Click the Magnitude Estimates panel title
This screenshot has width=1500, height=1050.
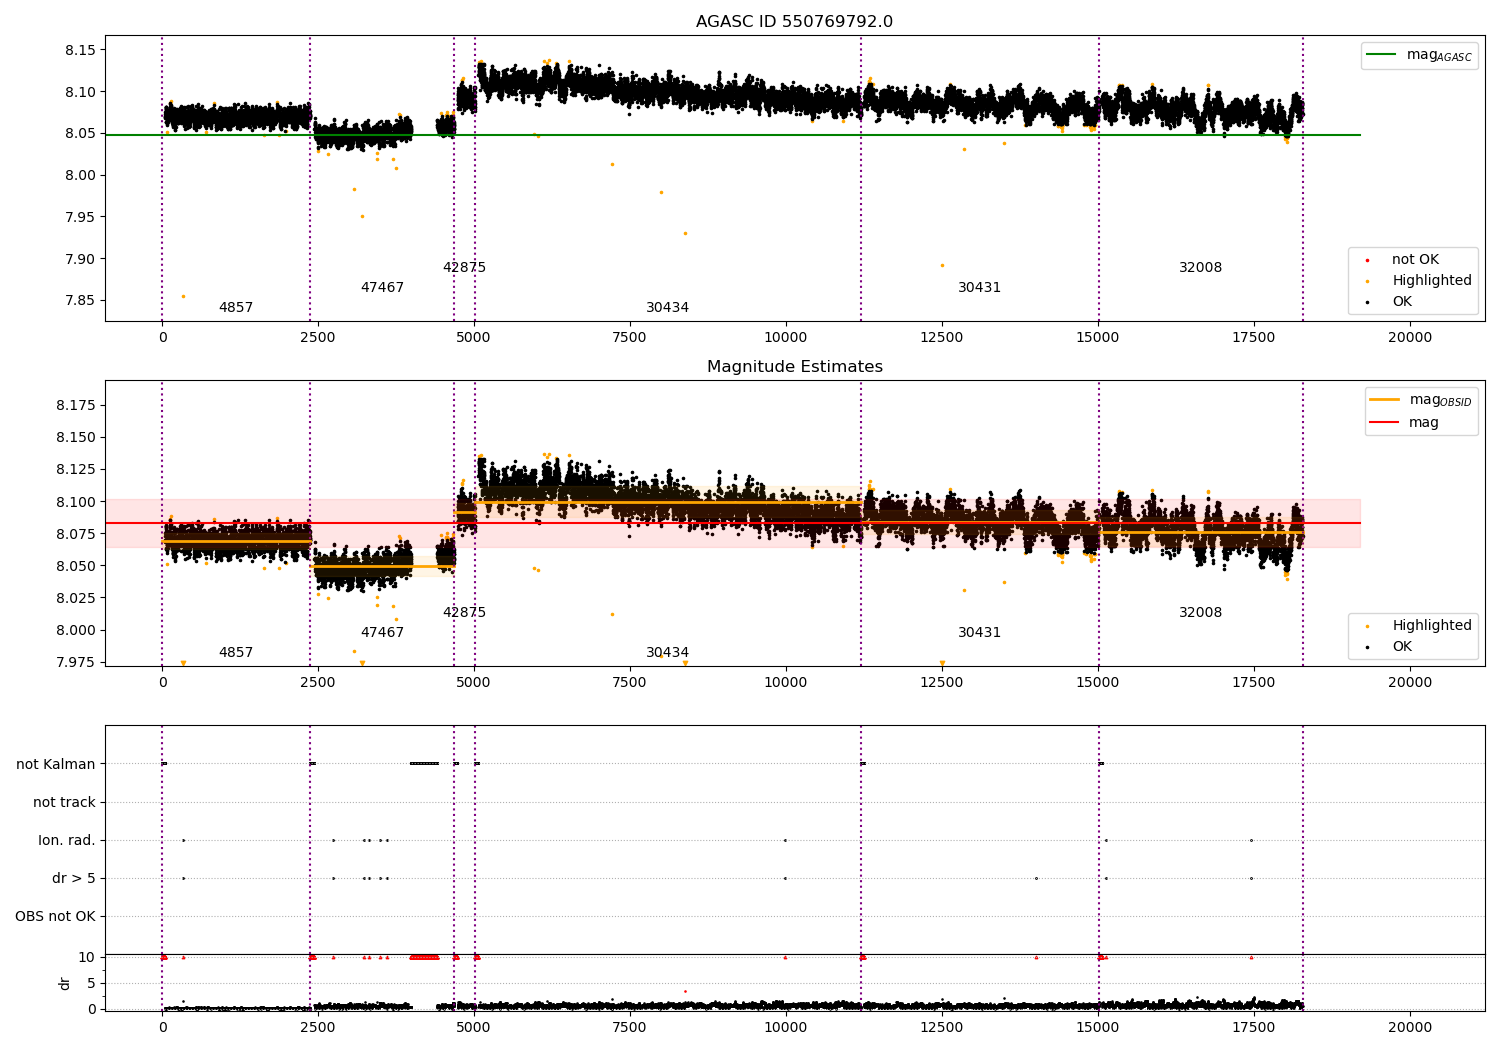pos(795,367)
